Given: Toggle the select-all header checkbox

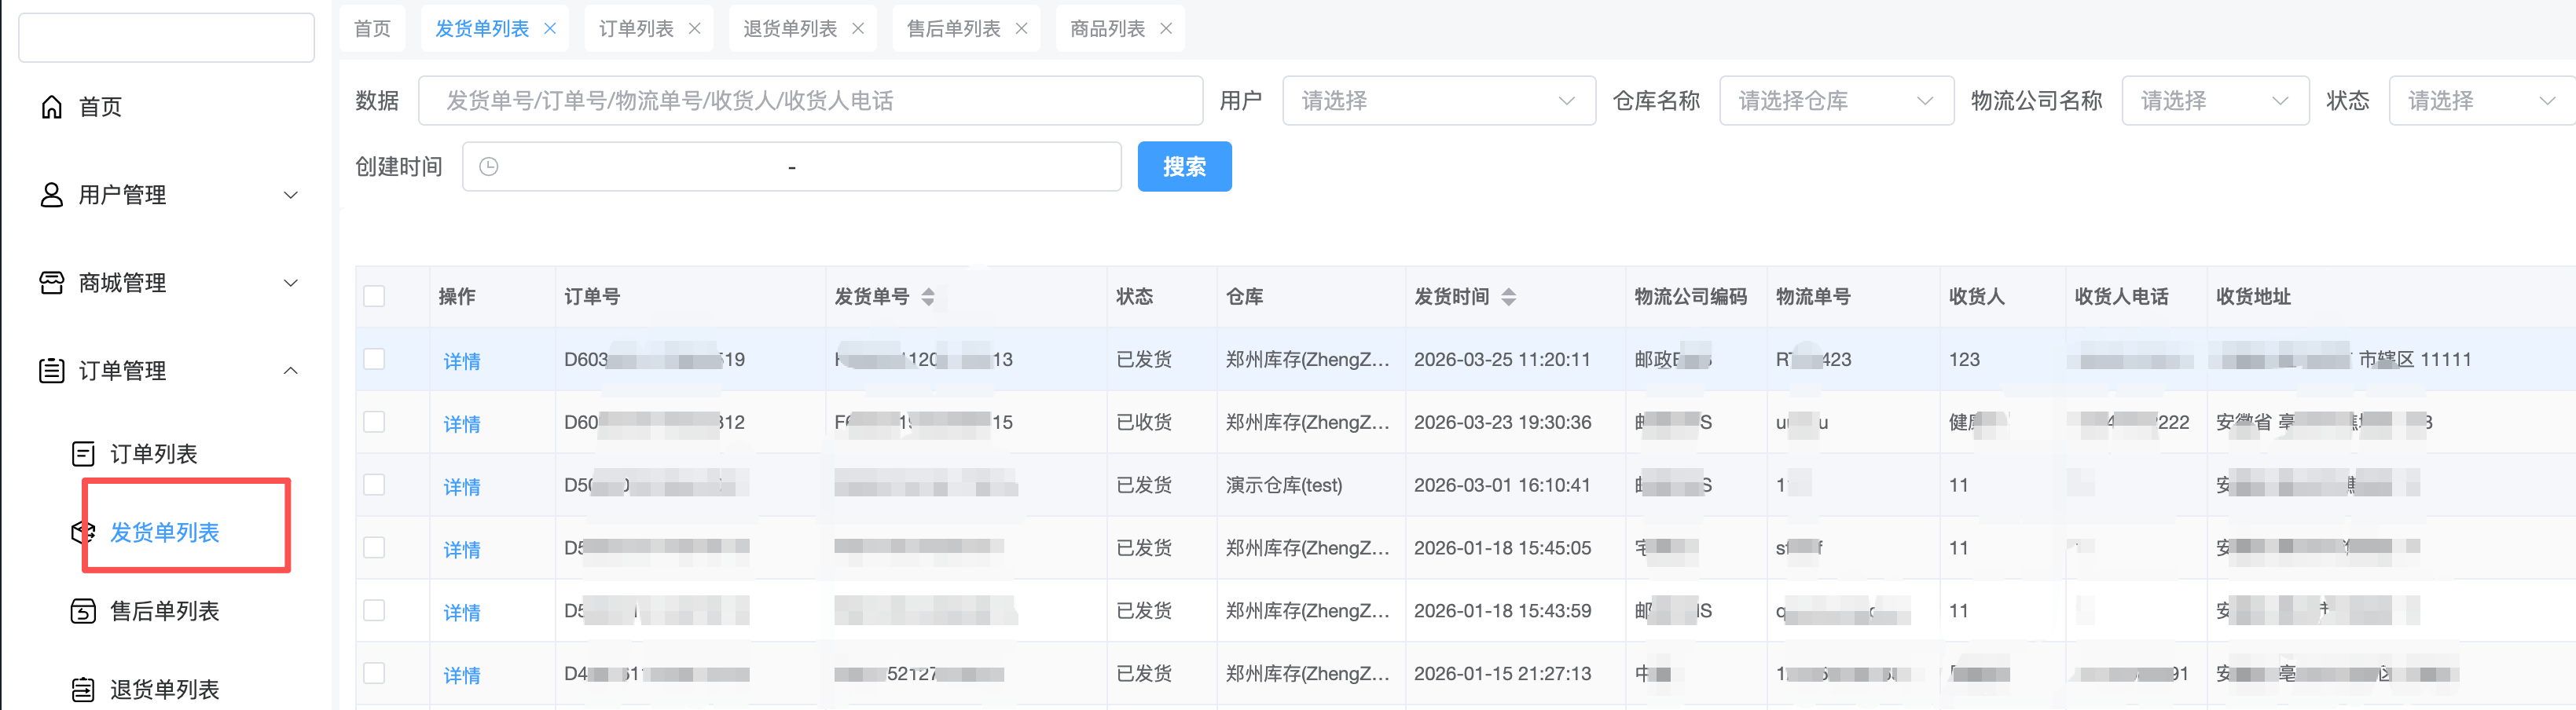Looking at the screenshot, I should pyautogui.click(x=375, y=296).
